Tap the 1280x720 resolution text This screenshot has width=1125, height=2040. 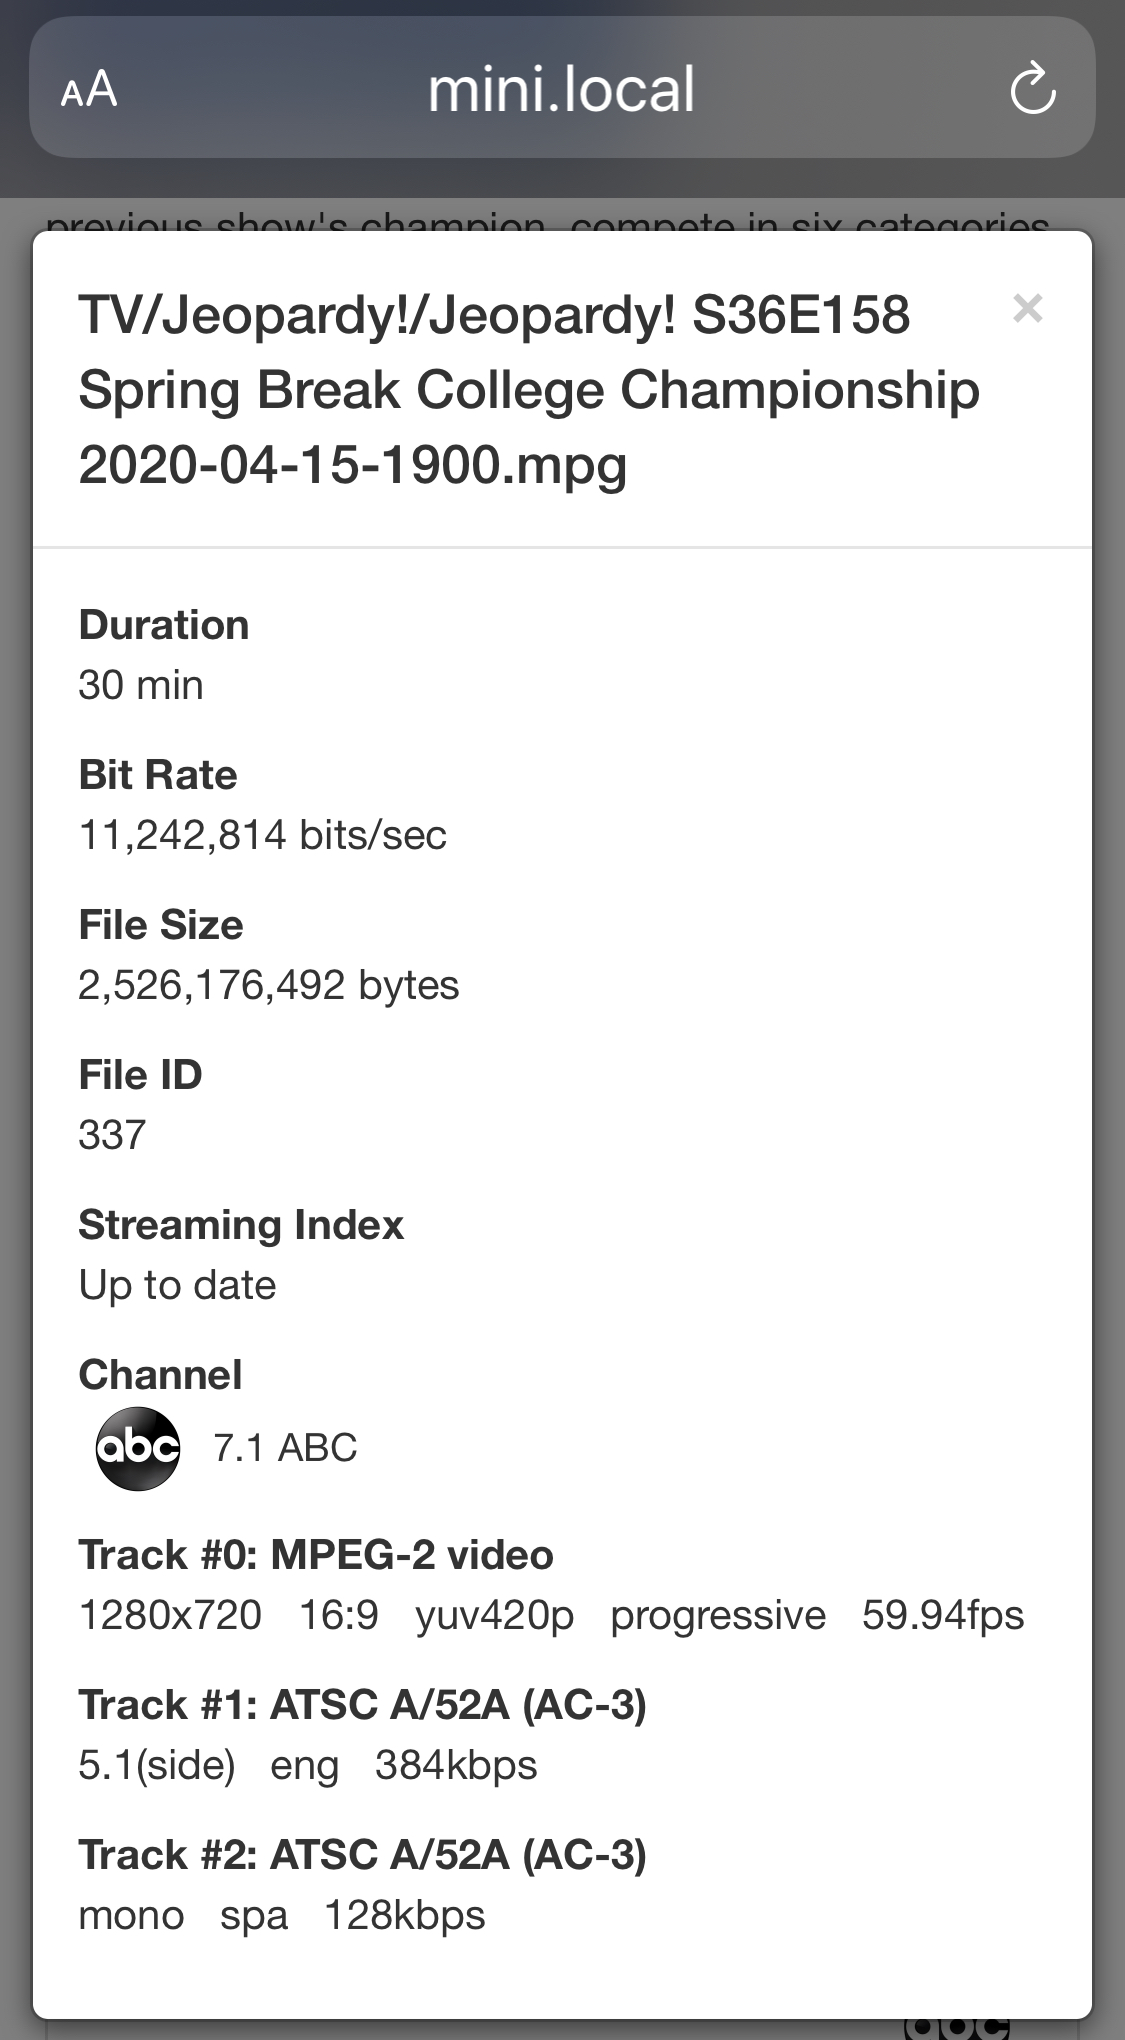click(x=170, y=1615)
